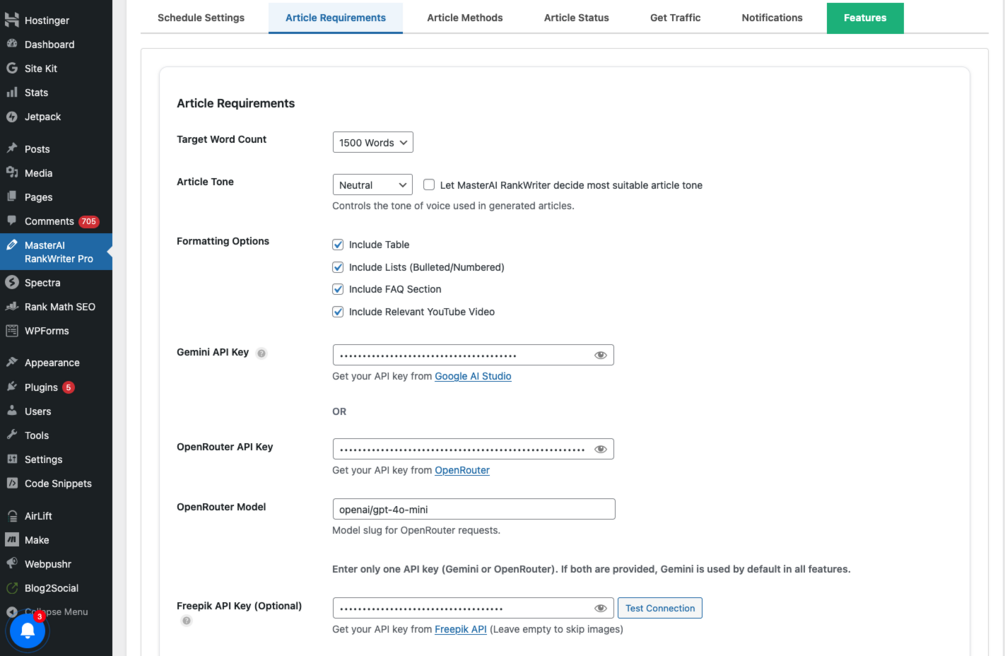Enable Let MasterAI RankWriter decide tone

[x=429, y=185]
